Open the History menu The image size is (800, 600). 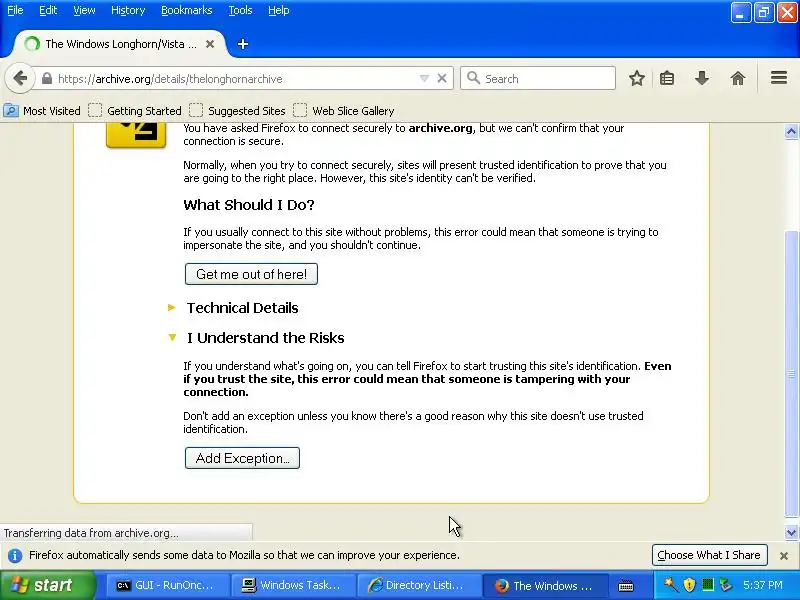point(128,10)
